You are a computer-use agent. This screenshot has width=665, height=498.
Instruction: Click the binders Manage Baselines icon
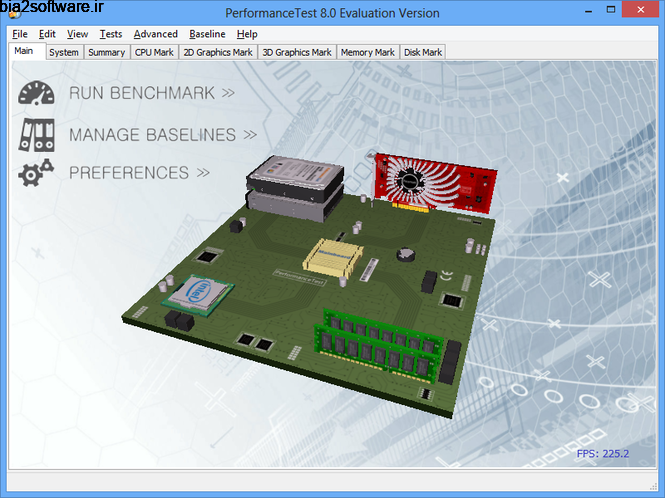click(36, 135)
